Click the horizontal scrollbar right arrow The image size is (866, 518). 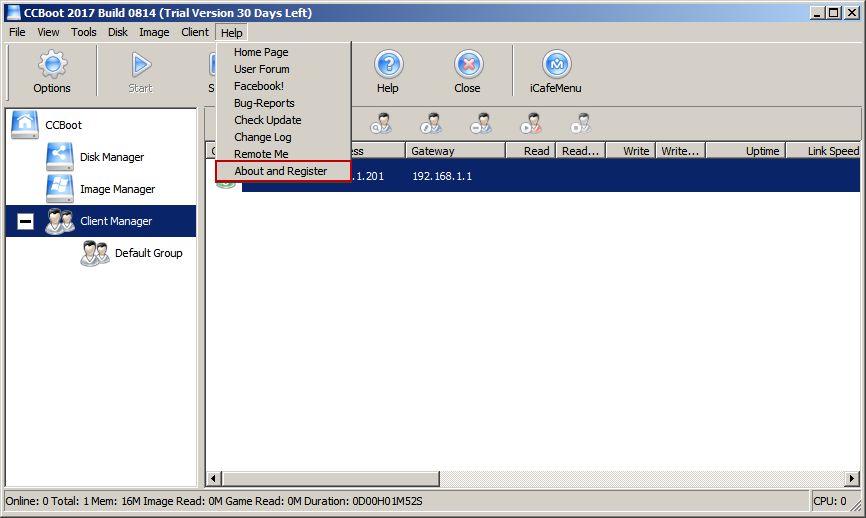pyautogui.click(x=852, y=478)
